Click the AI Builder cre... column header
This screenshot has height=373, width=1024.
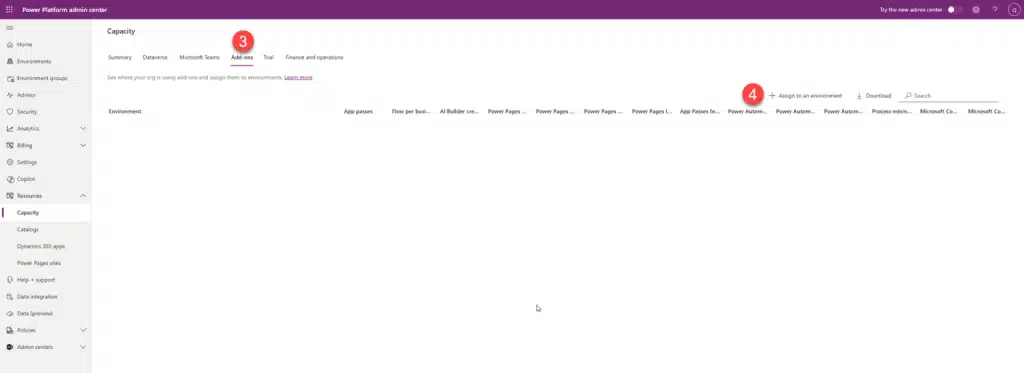[x=459, y=112]
